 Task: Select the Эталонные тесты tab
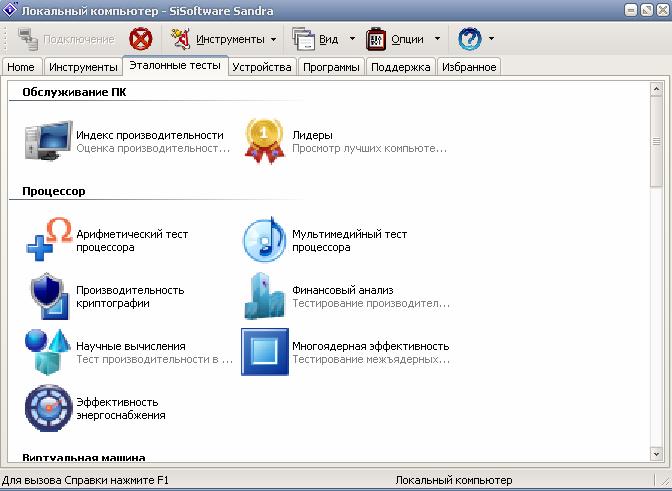pos(175,65)
